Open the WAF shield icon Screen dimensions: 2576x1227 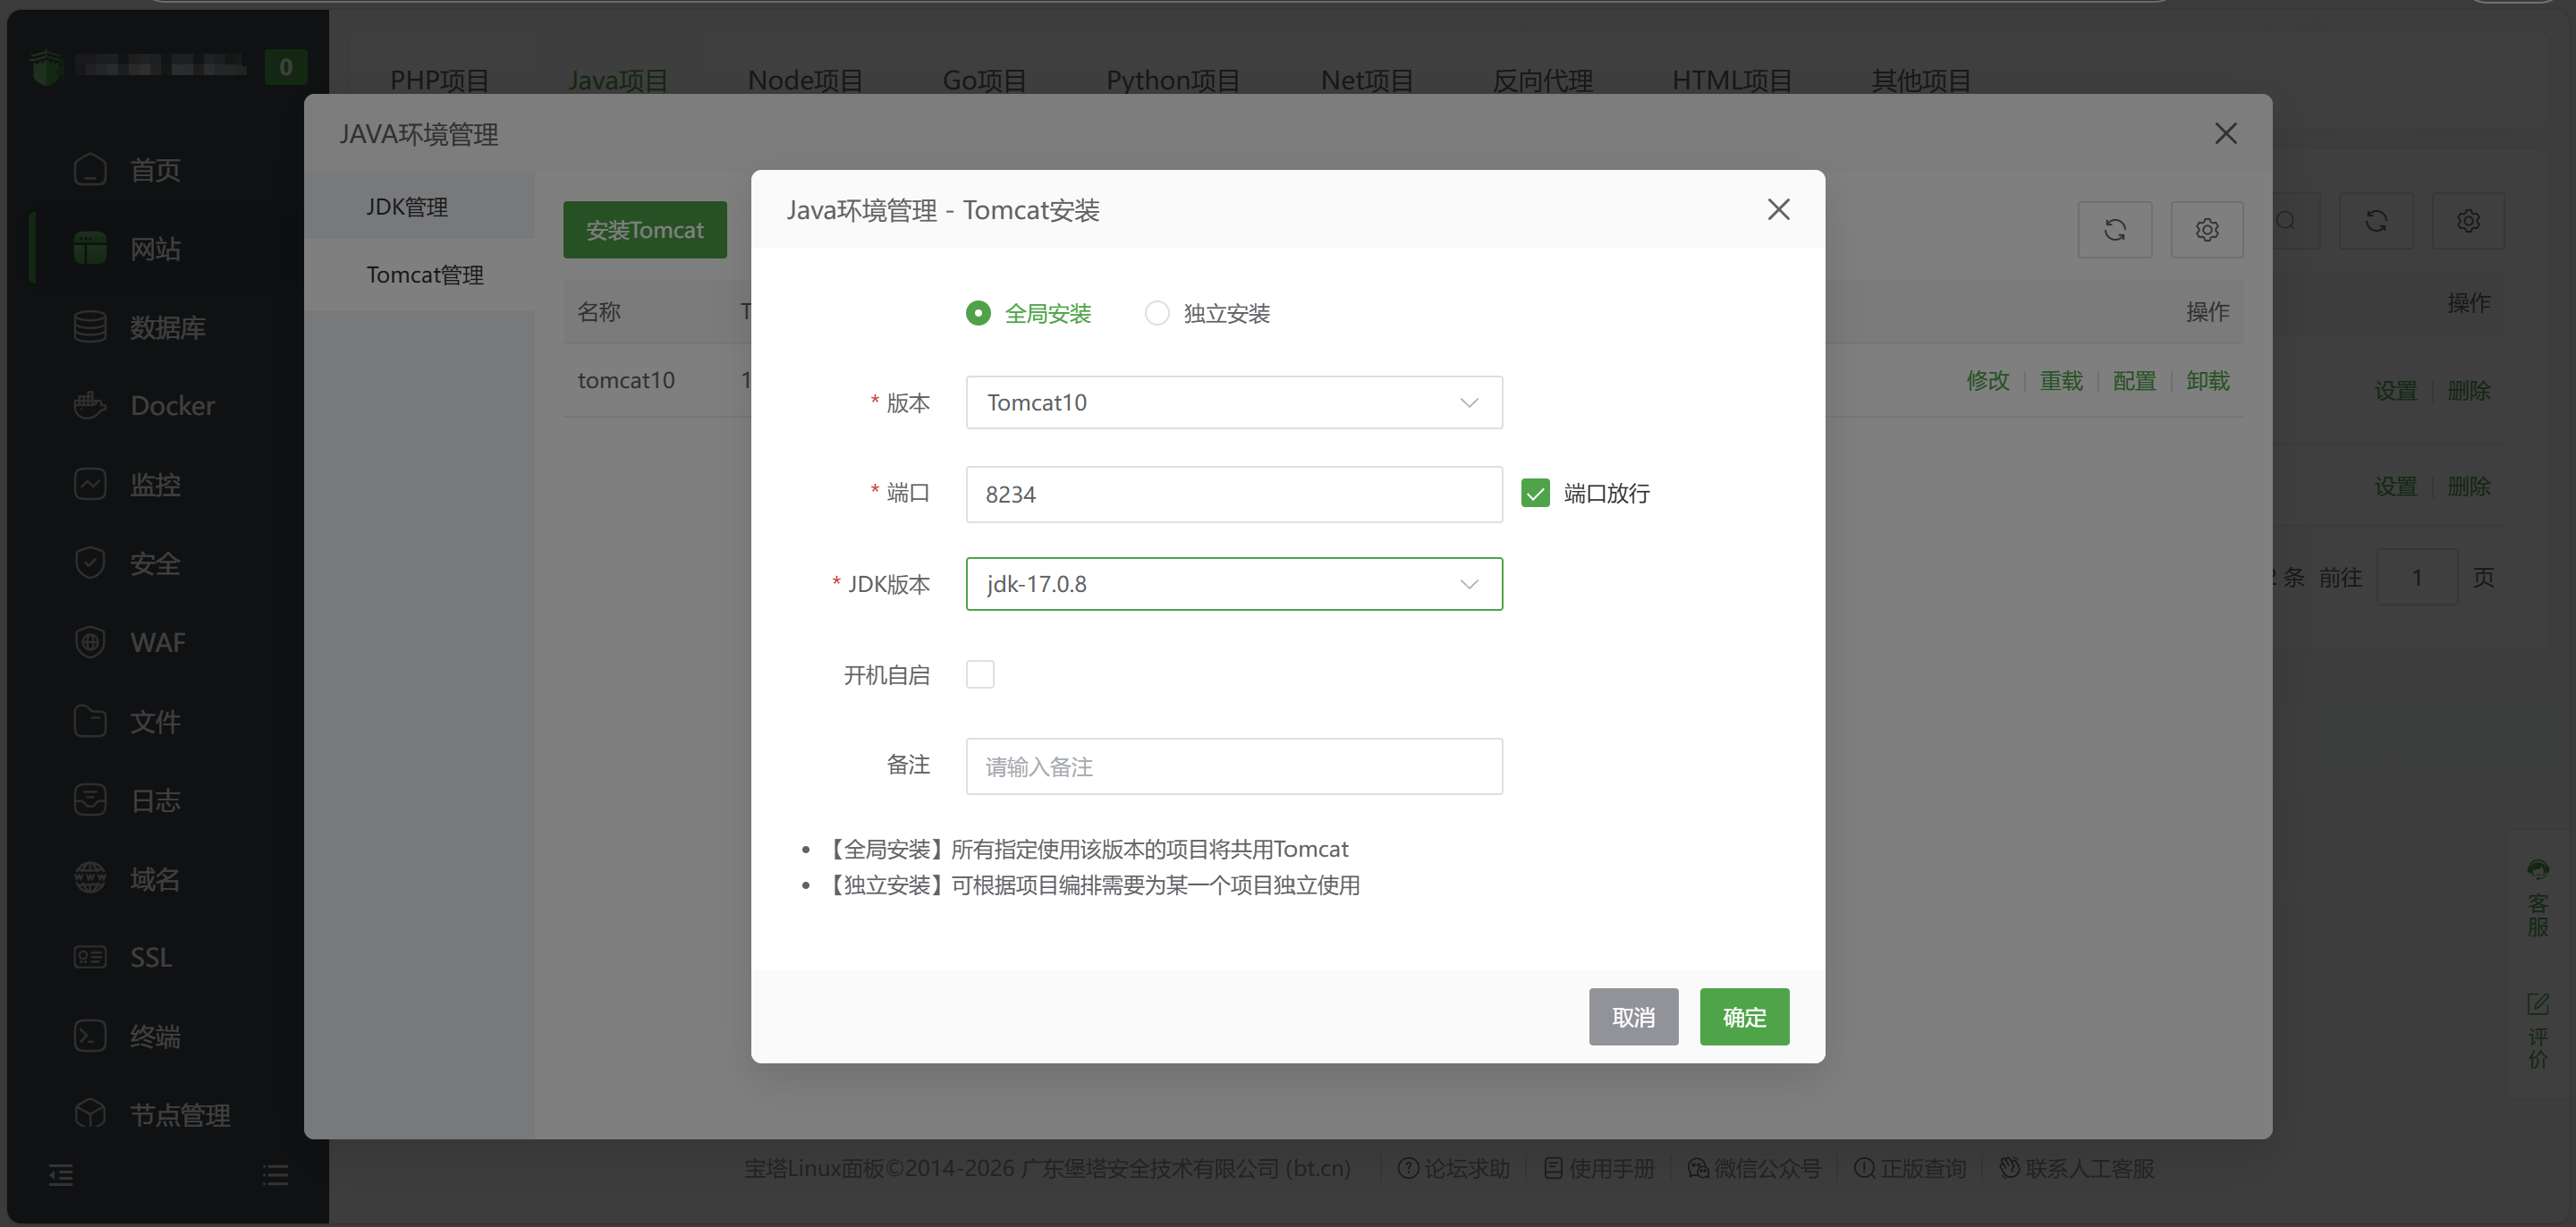90,642
